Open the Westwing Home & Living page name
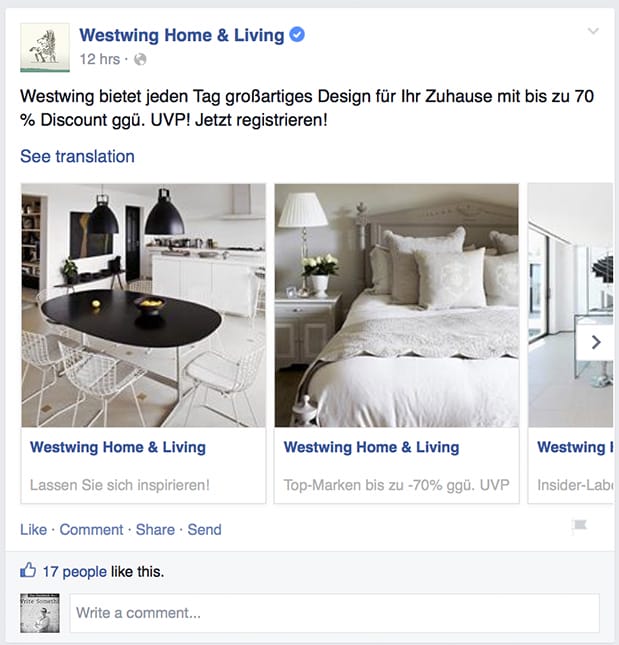Screen dimensions: 619x645 coord(181,35)
